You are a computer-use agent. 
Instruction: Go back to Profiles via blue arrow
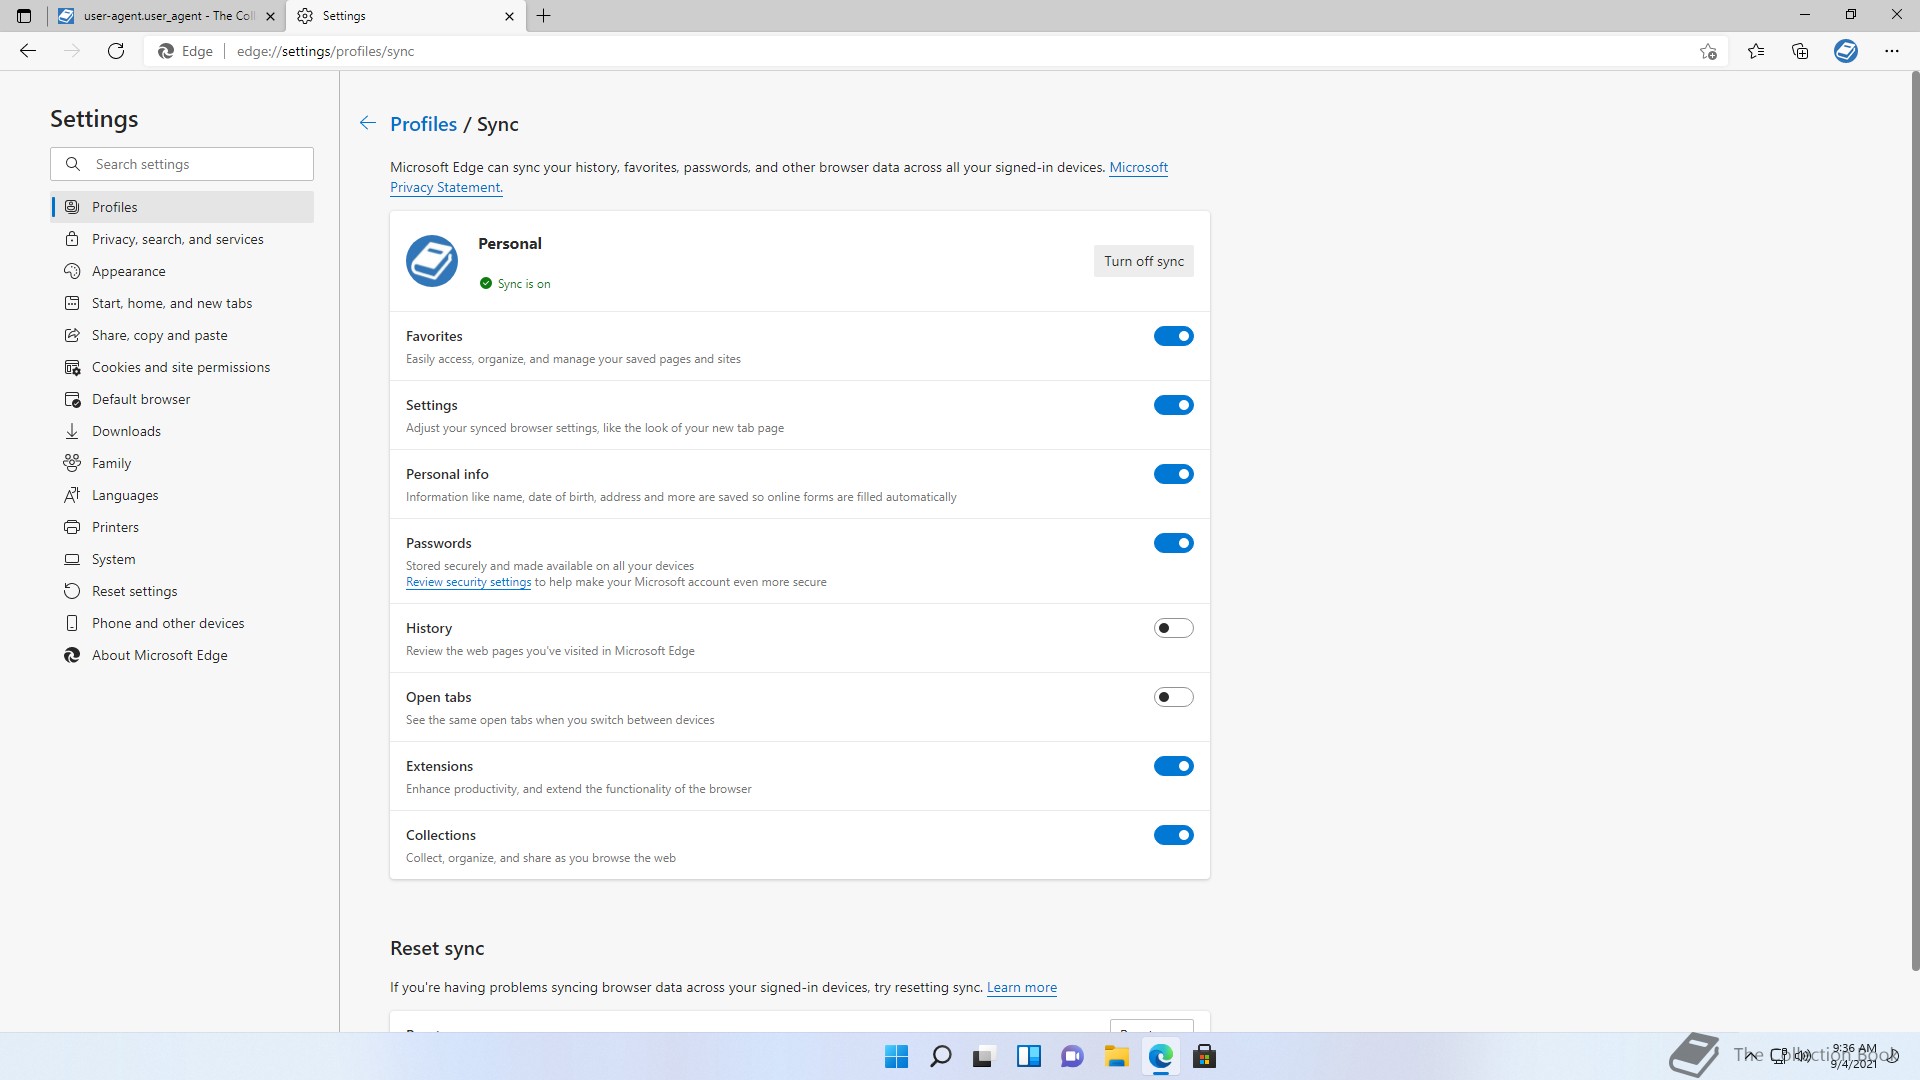(x=368, y=123)
